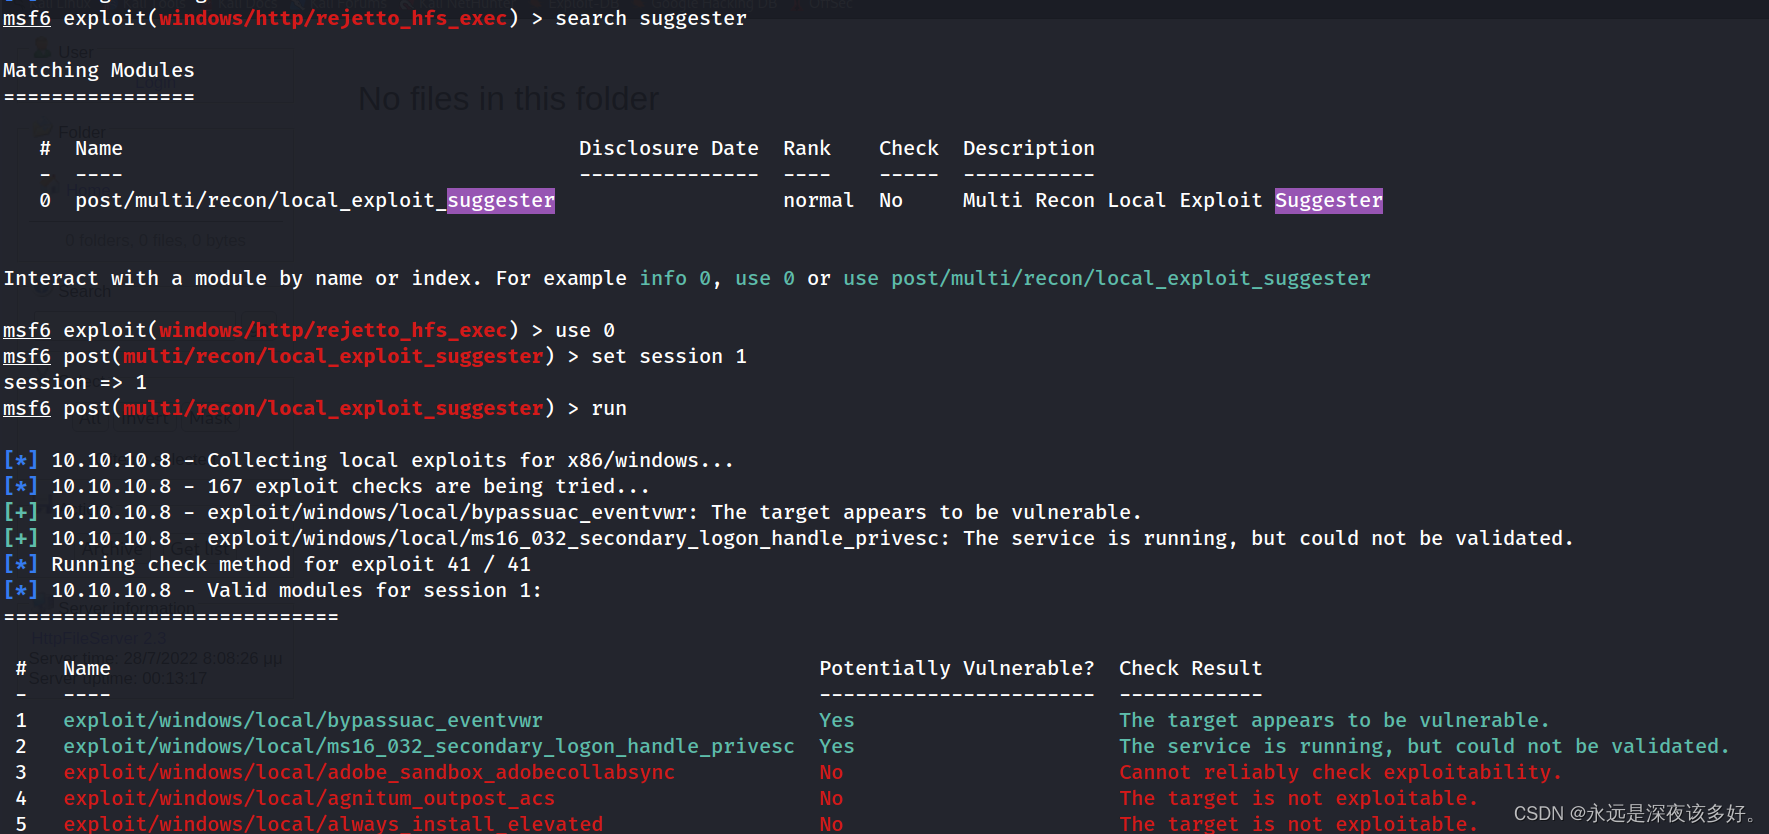
Task: Click the 'Check' column header
Action: pos(909,148)
